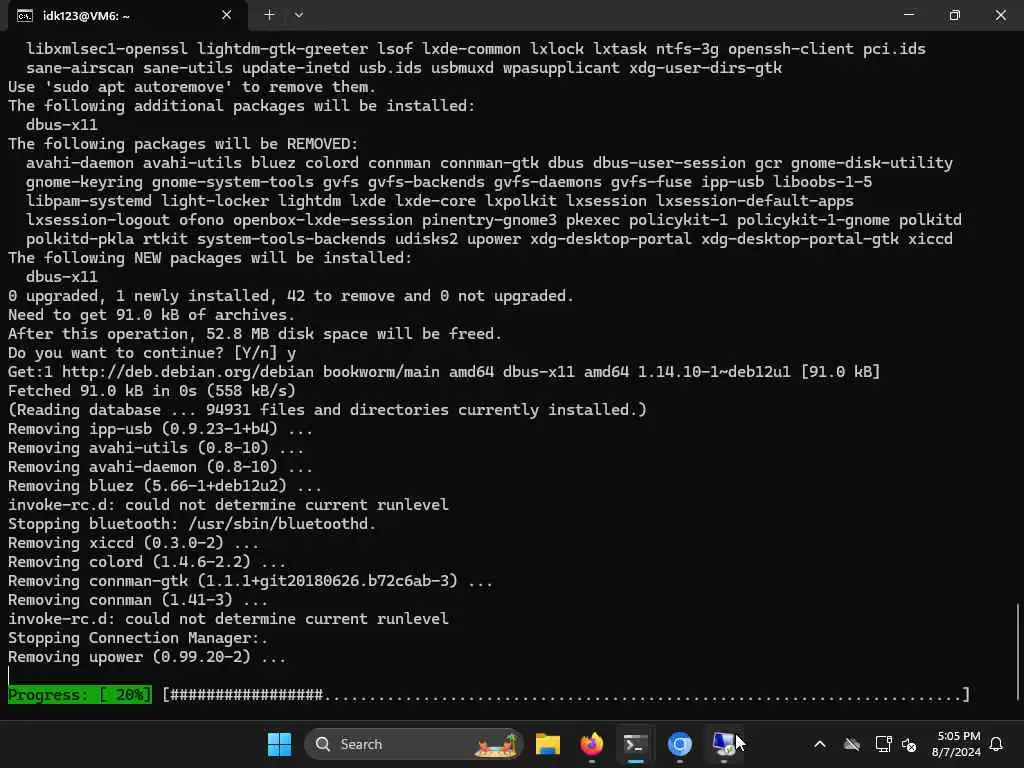Click the terminal icon in the tab
This screenshot has width=1024, height=768.
click(x=25, y=16)
